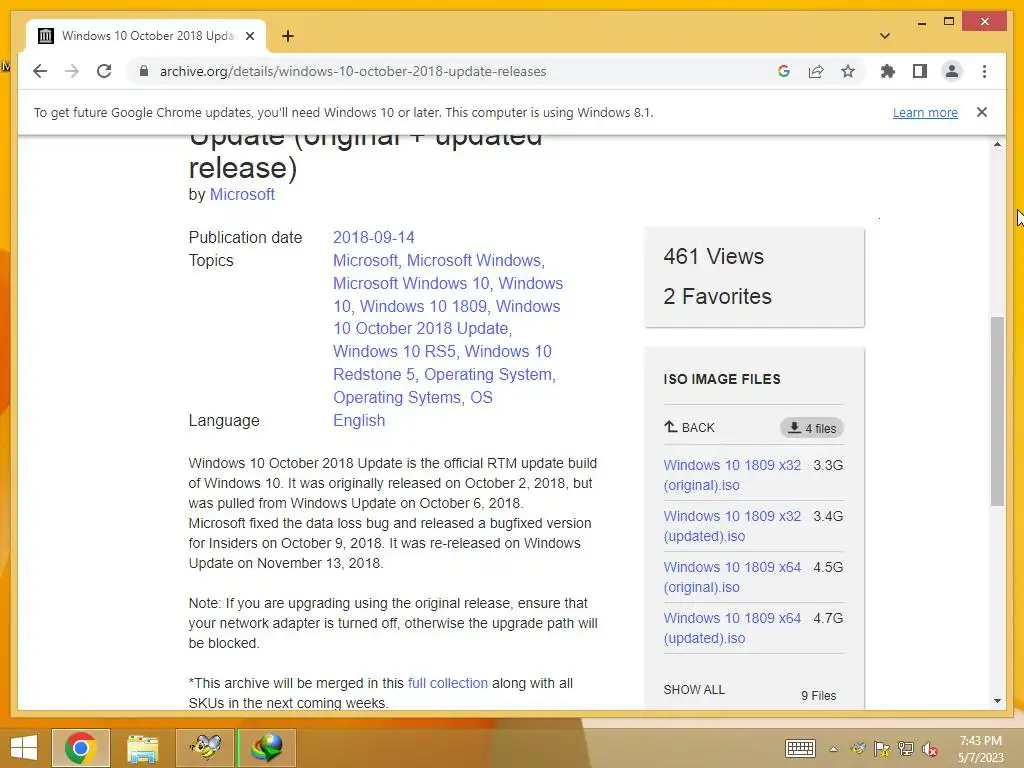Screen dimensions: 1024x768
Task: Open the Chrome extensions puzzle icon
Action: [888, 71]
